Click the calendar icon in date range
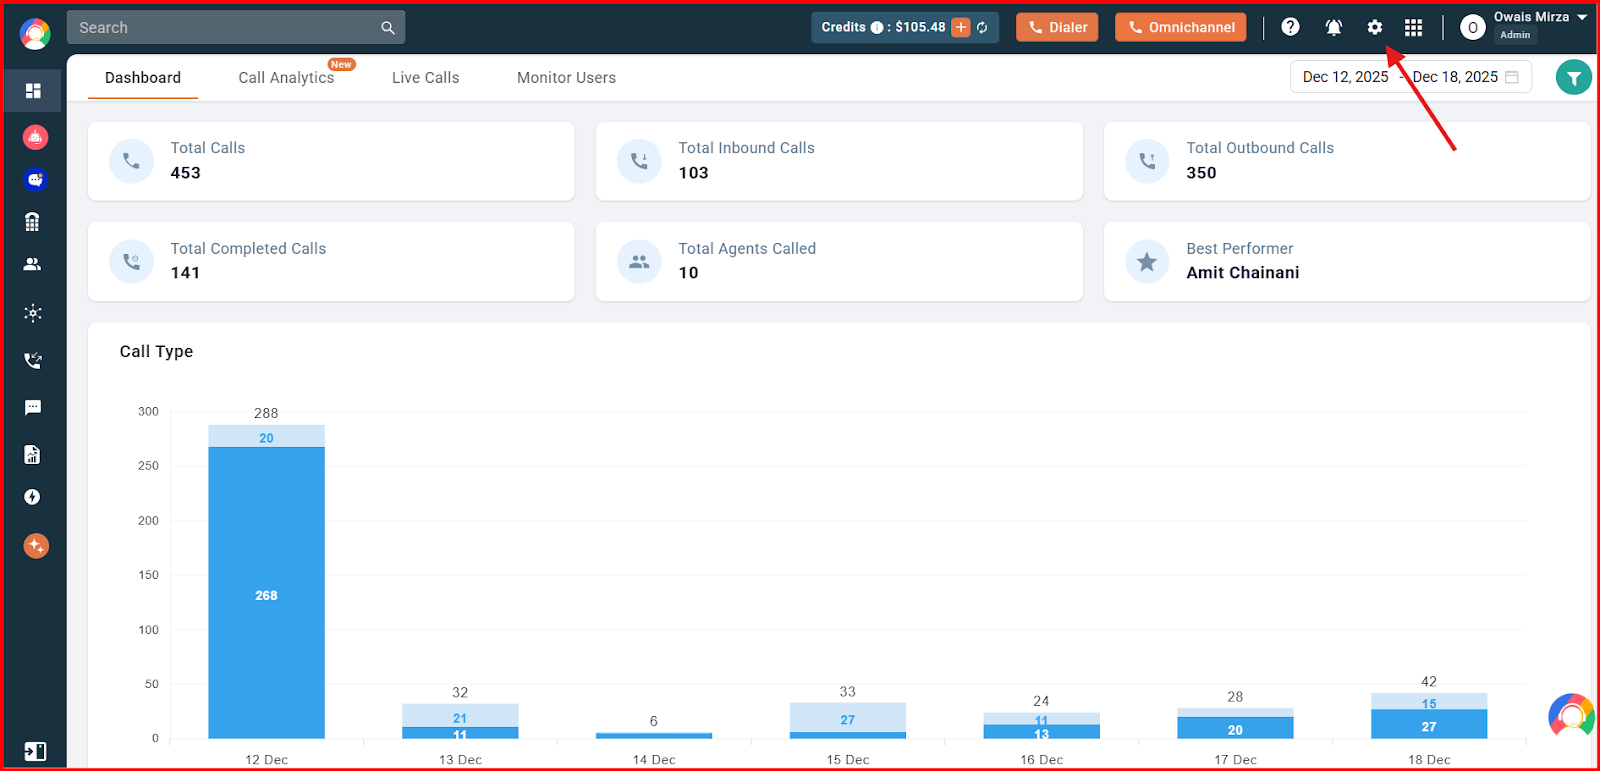Image resolution: width=1600 pixels, height=771 pixels. click(x=1512, y=77)
